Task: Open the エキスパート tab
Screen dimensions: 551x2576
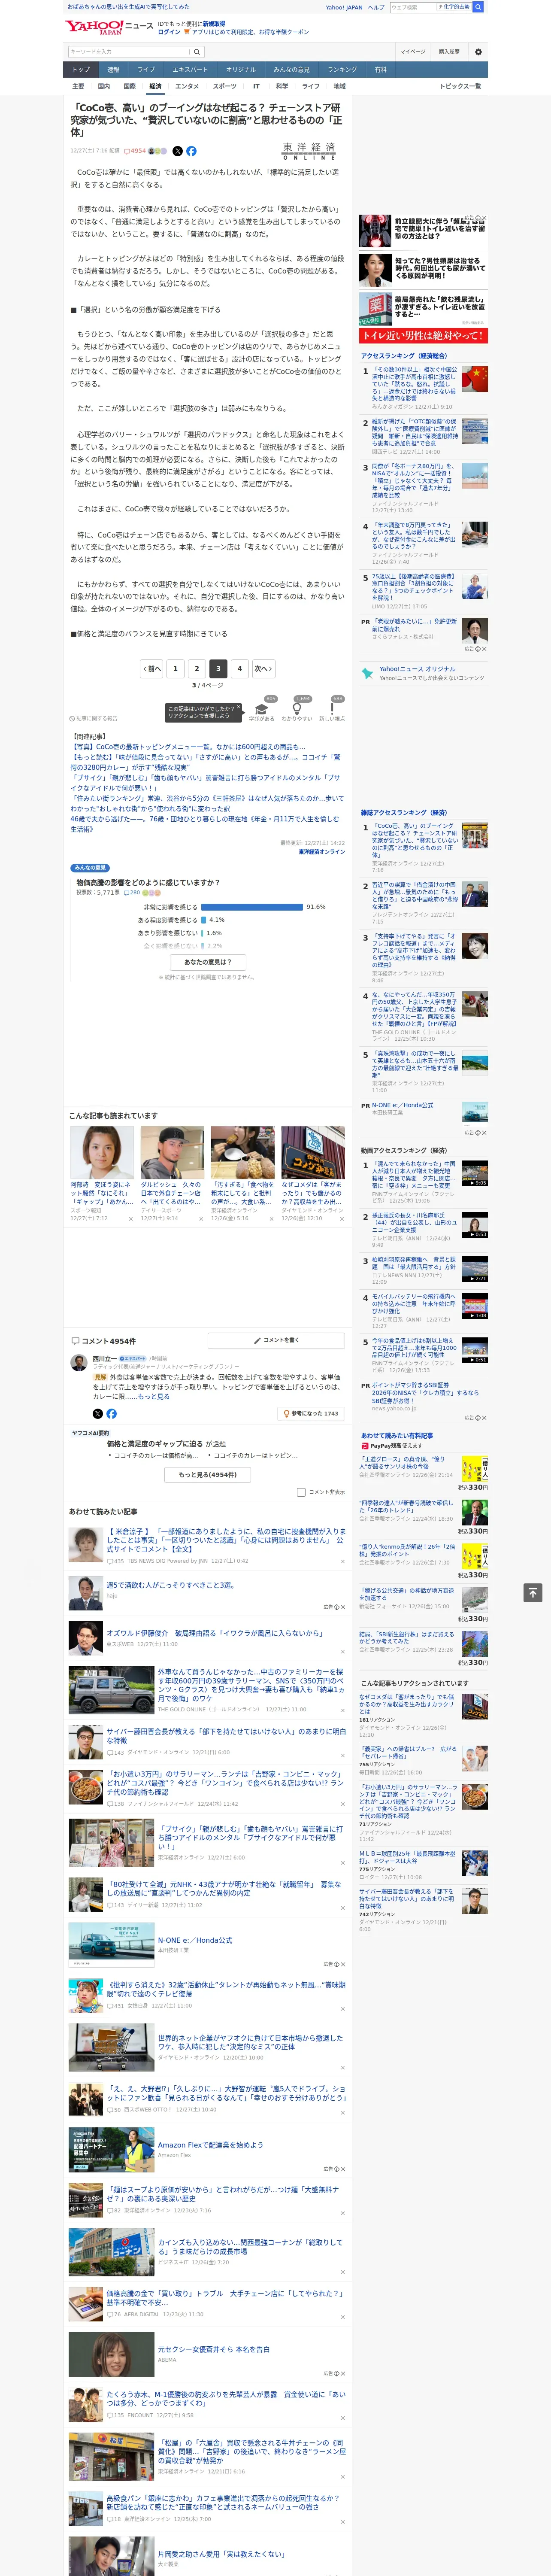Action: [x=190, y=70]
